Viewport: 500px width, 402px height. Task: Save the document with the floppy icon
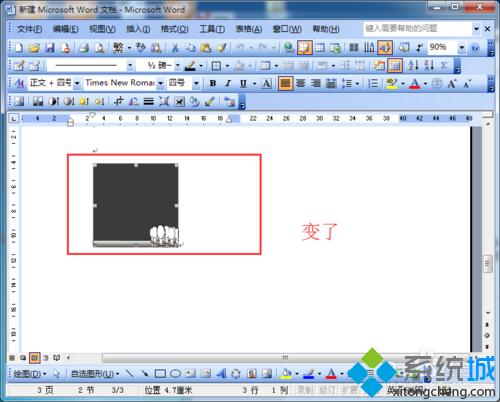[50, 48]
